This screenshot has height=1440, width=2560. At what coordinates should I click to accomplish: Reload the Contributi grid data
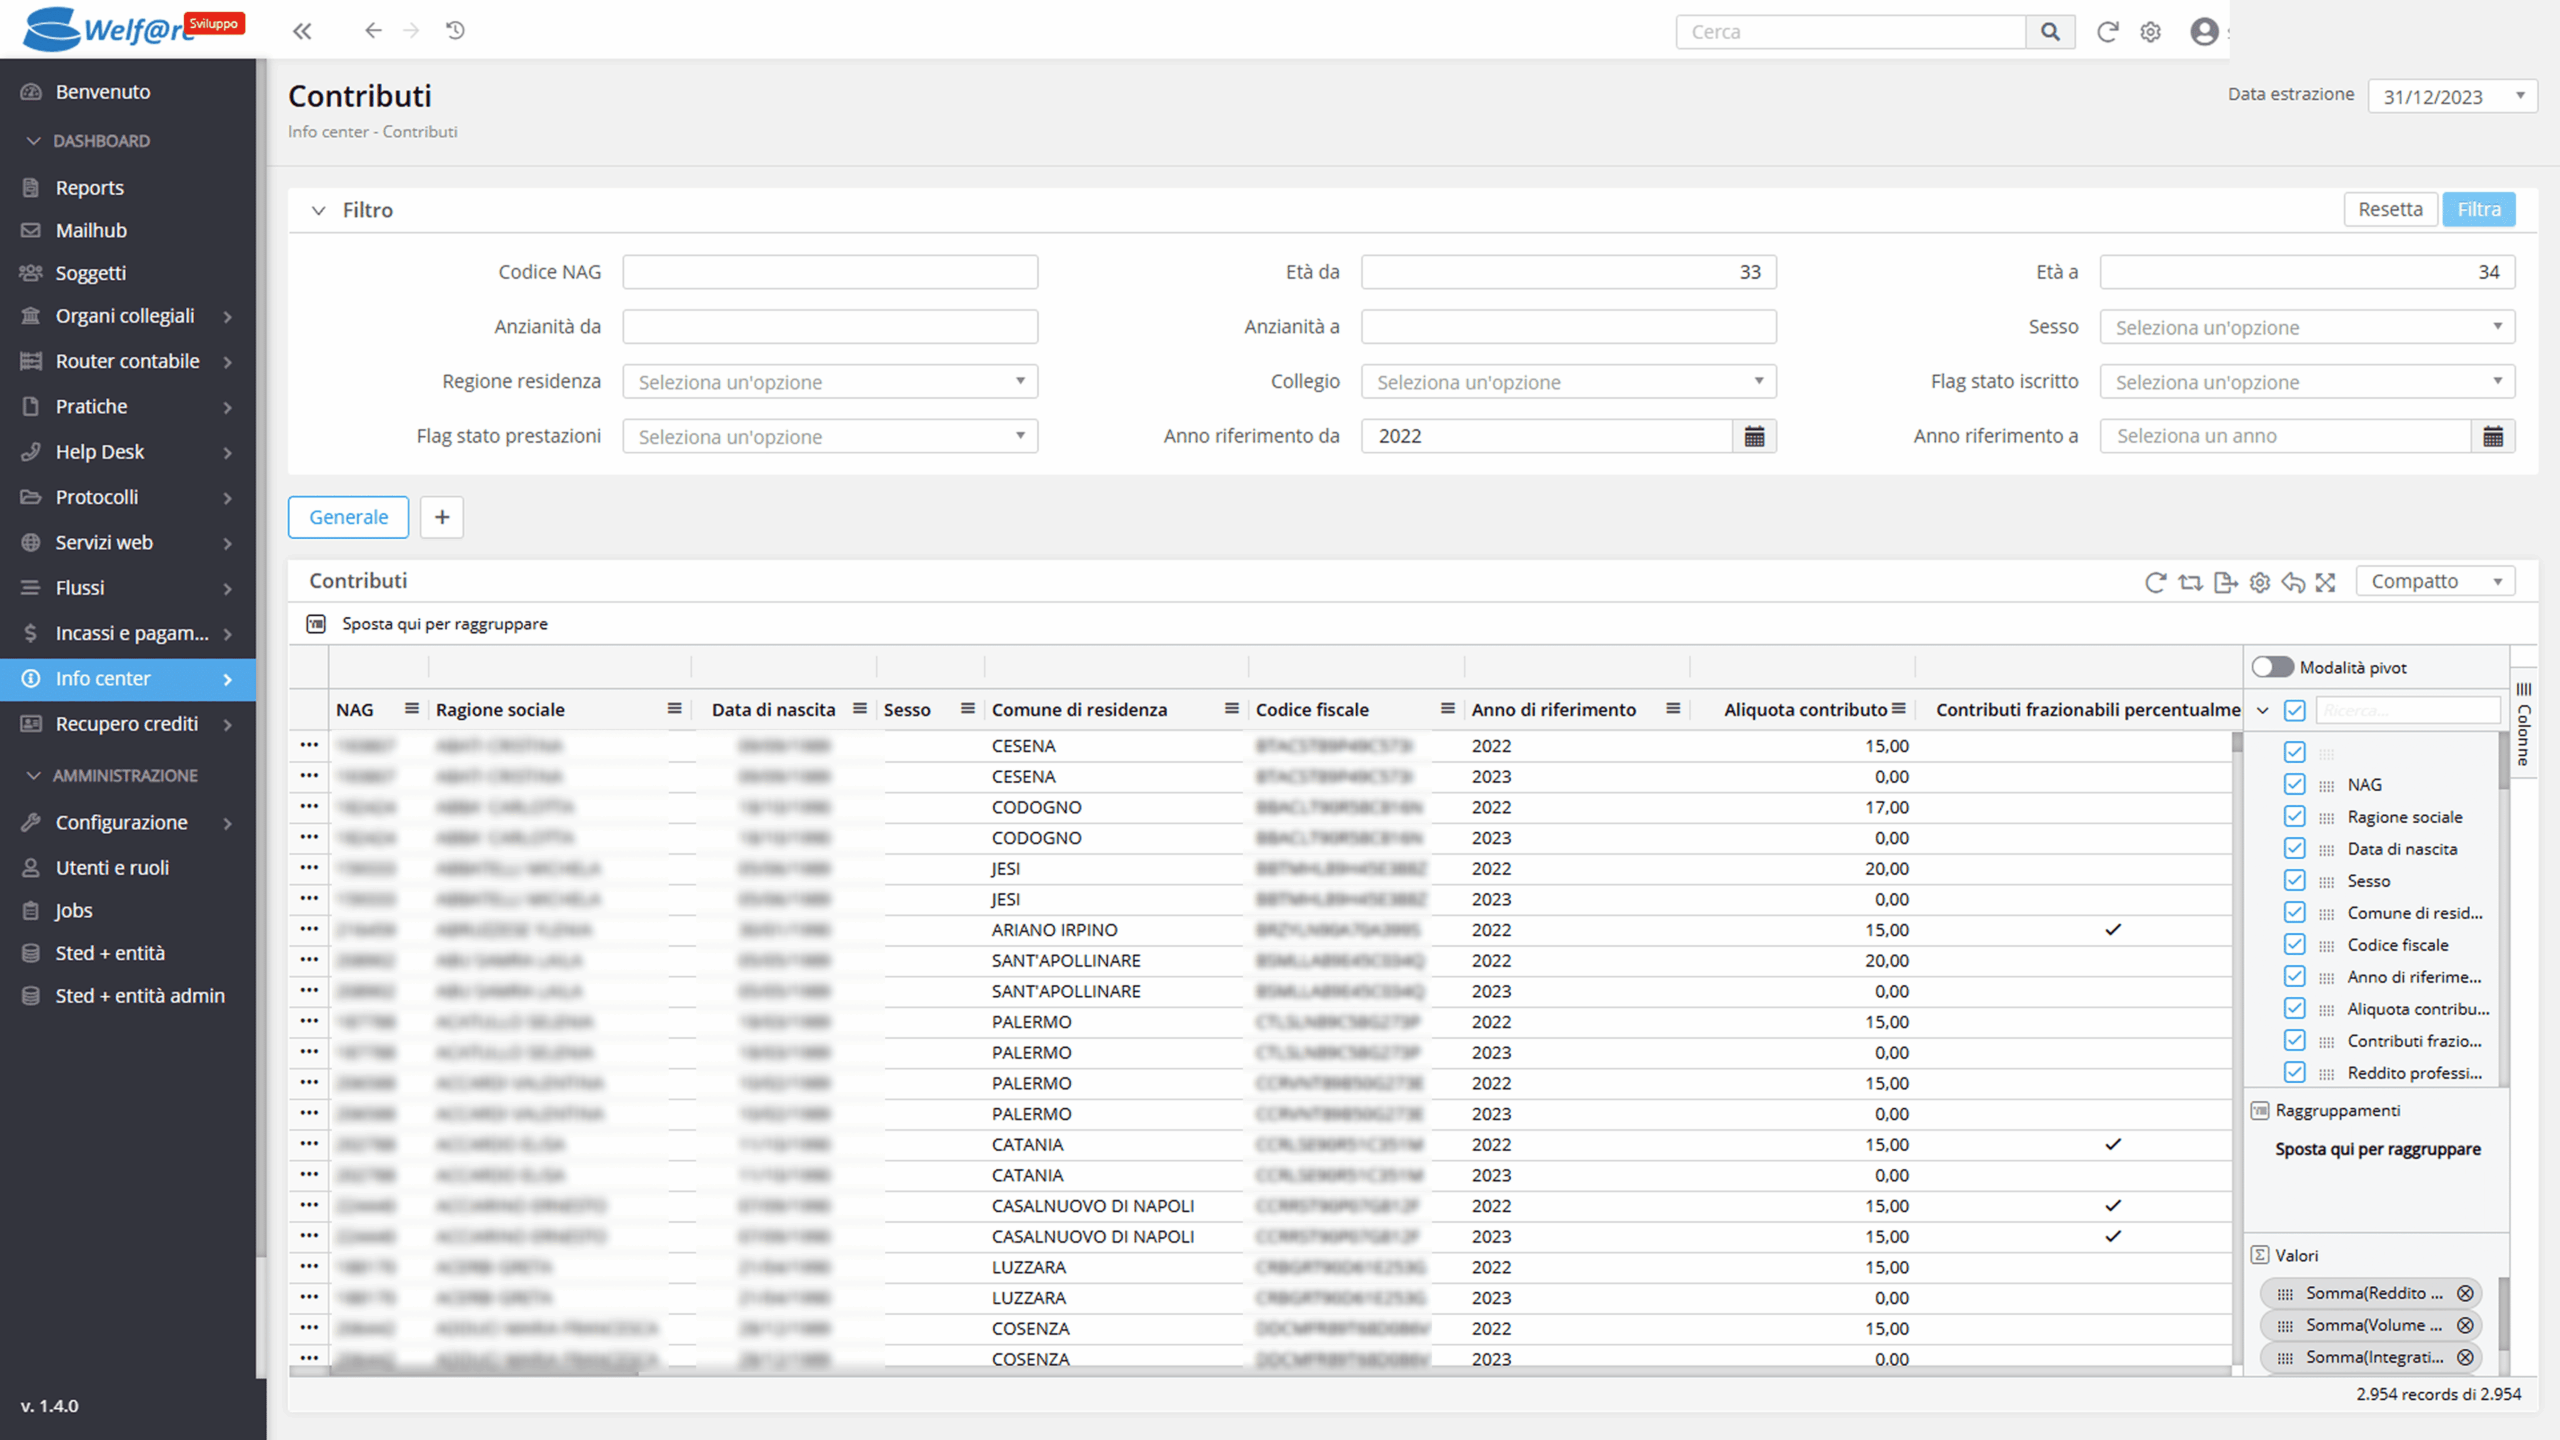point(2156,582)
